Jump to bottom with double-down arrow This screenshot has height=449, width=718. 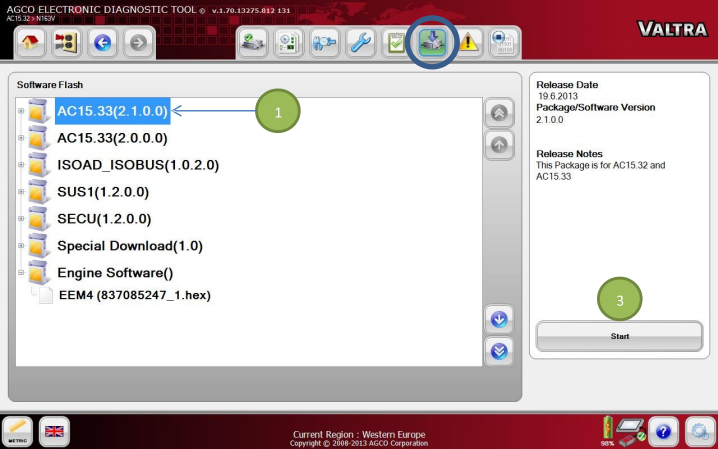pyautogui.click(x=499, y=351)
